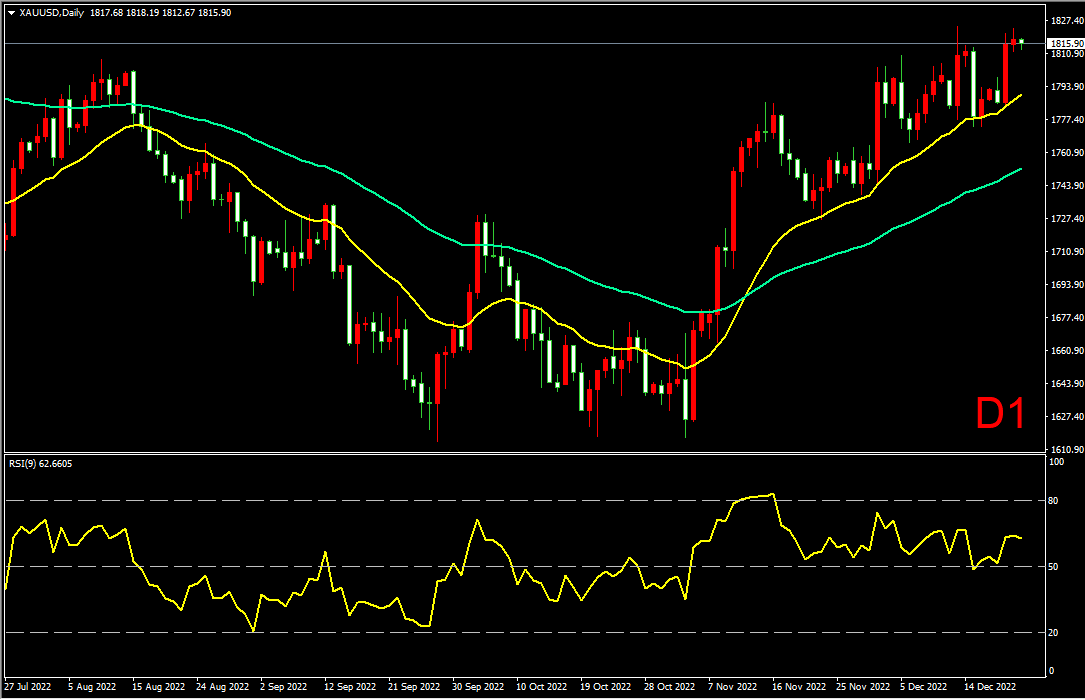Image resolution: width=1085 pixels, height=700 pixels.
Task: Click the 27 Jul 2022 date label
Action: (x=28, y=687)
